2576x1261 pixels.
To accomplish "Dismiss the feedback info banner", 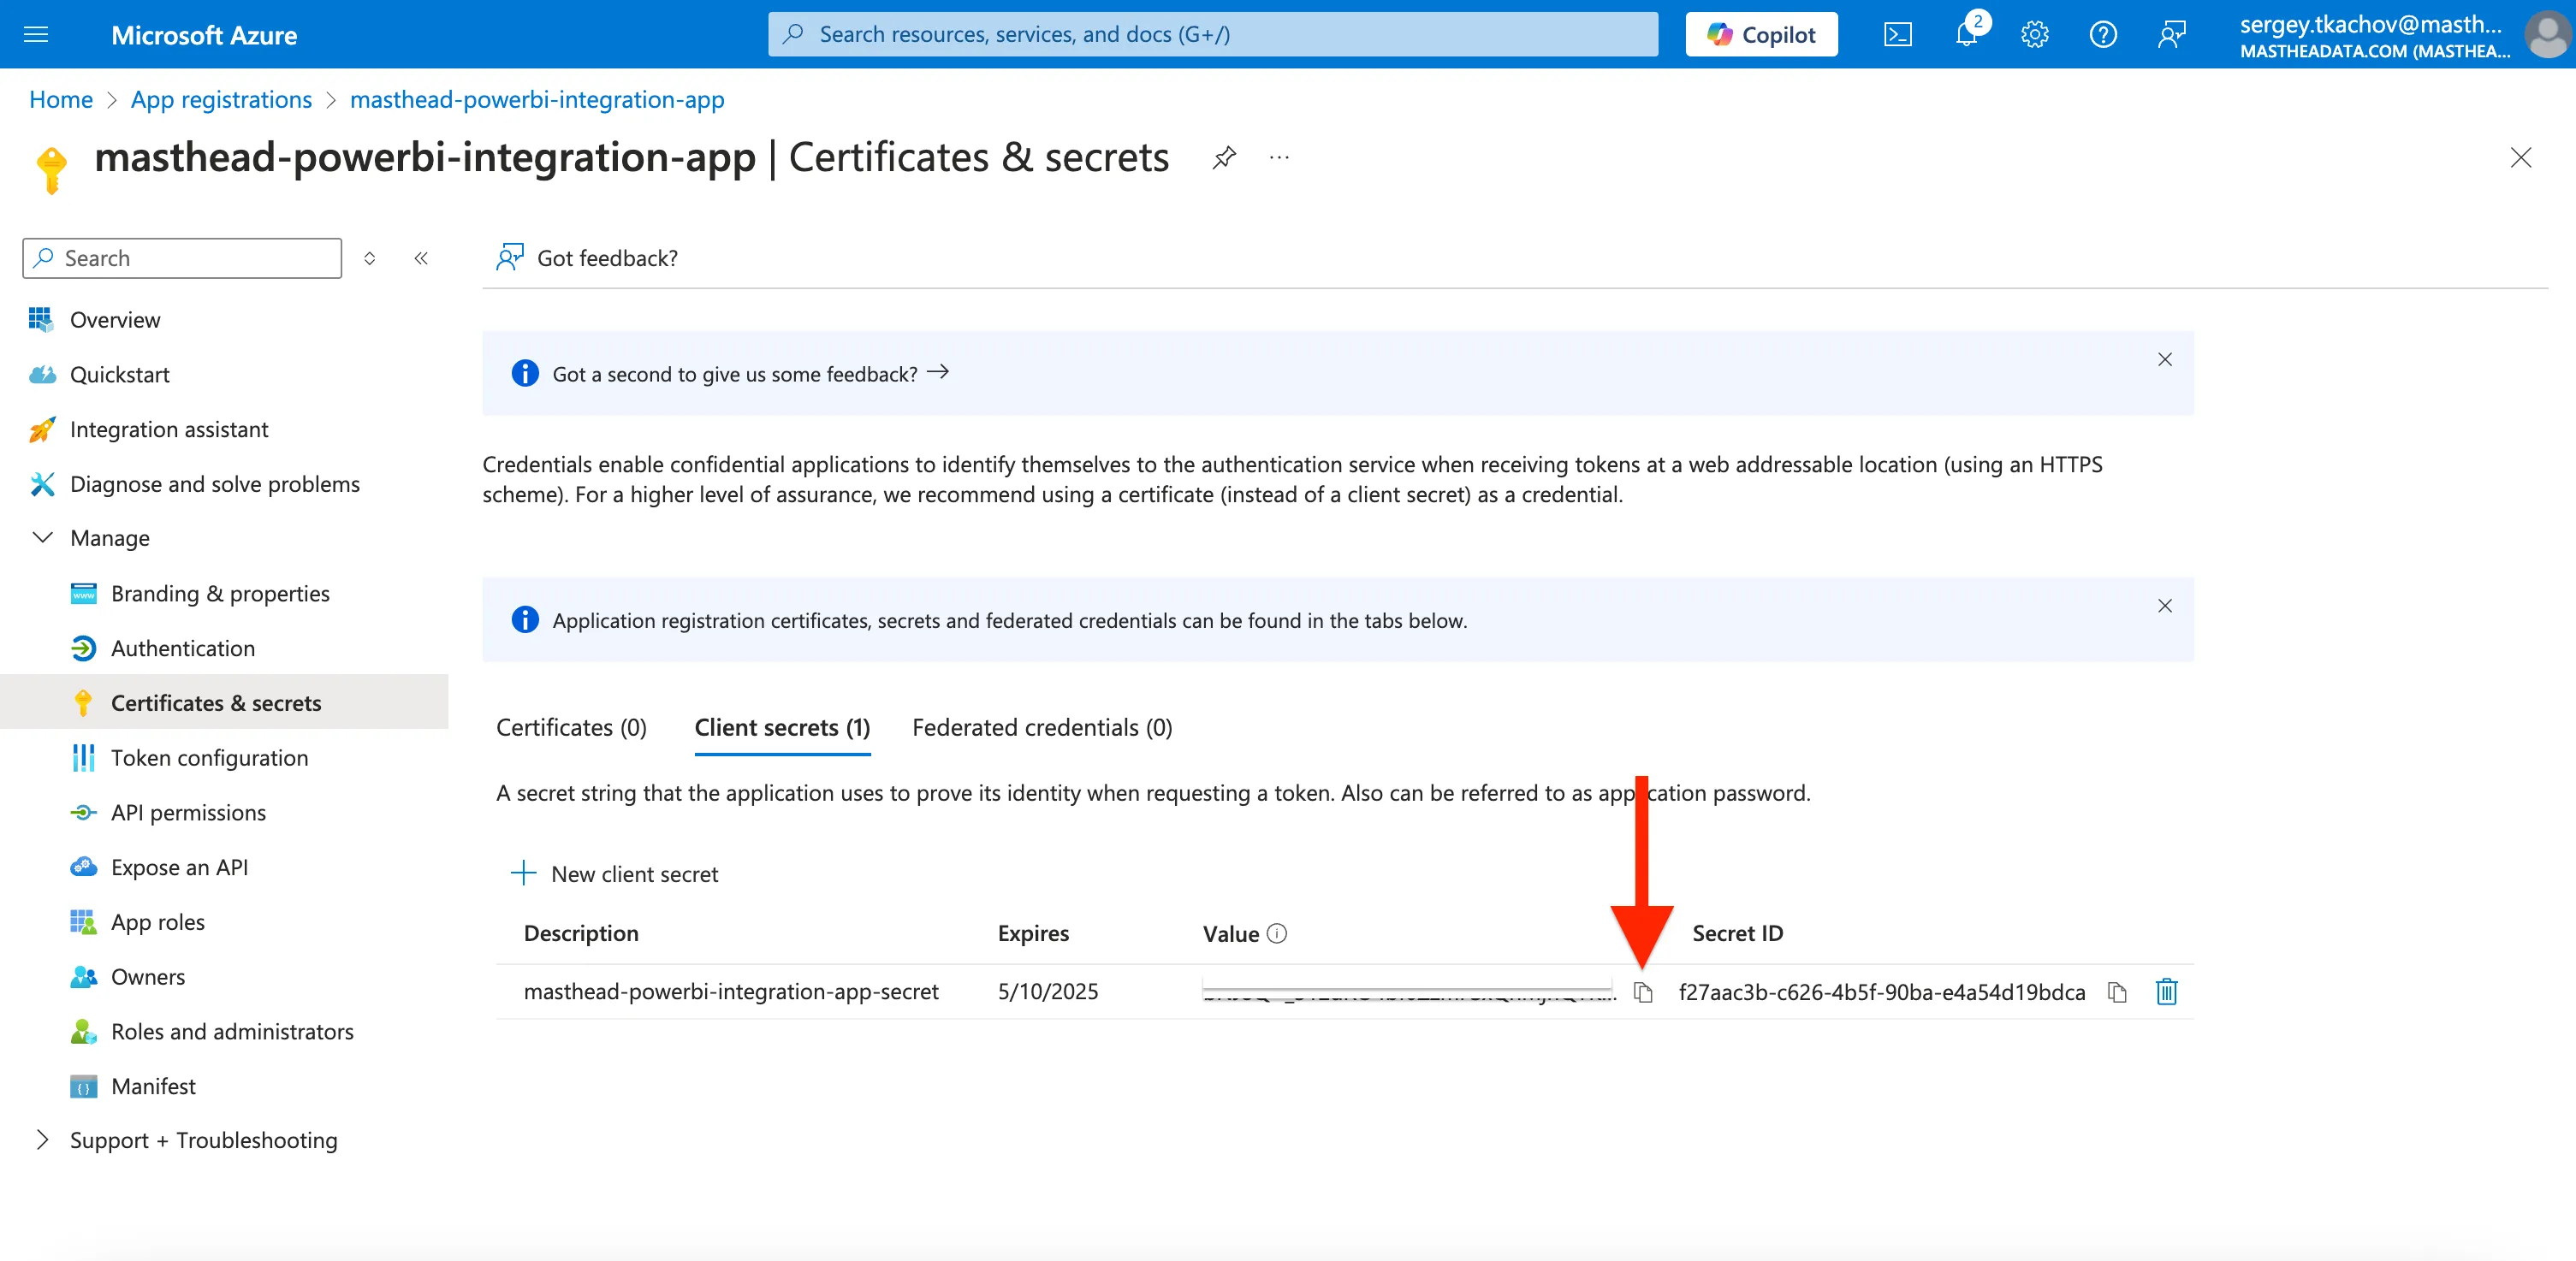I will click(2164, 359).
